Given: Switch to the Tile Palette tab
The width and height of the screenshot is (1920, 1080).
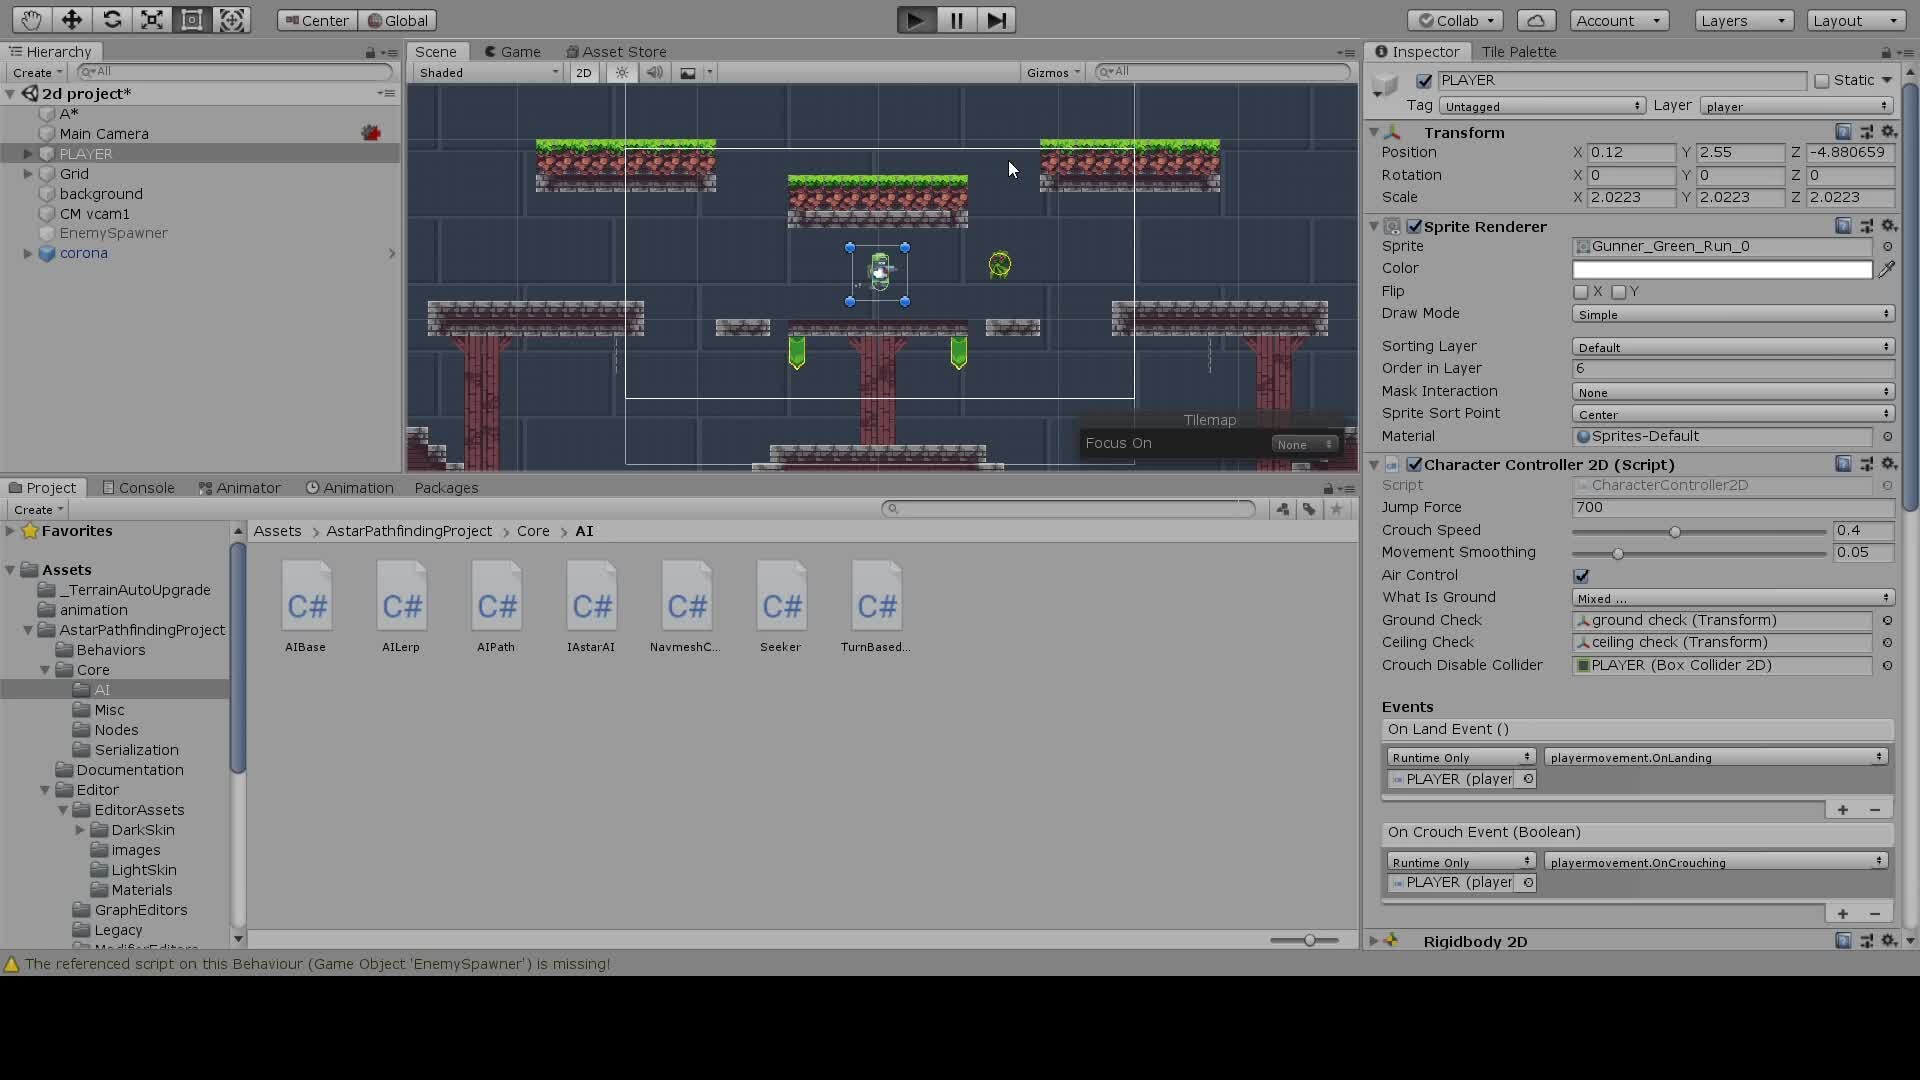Looking at the screenshot, I should [x=1519, y=51].
